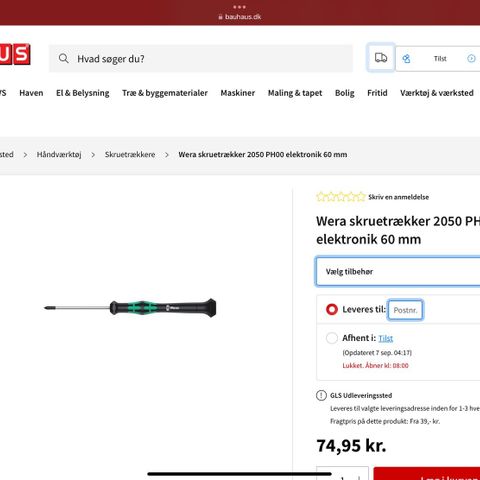
Task: Click the search magnifier icon
Action: coord(63,59)
